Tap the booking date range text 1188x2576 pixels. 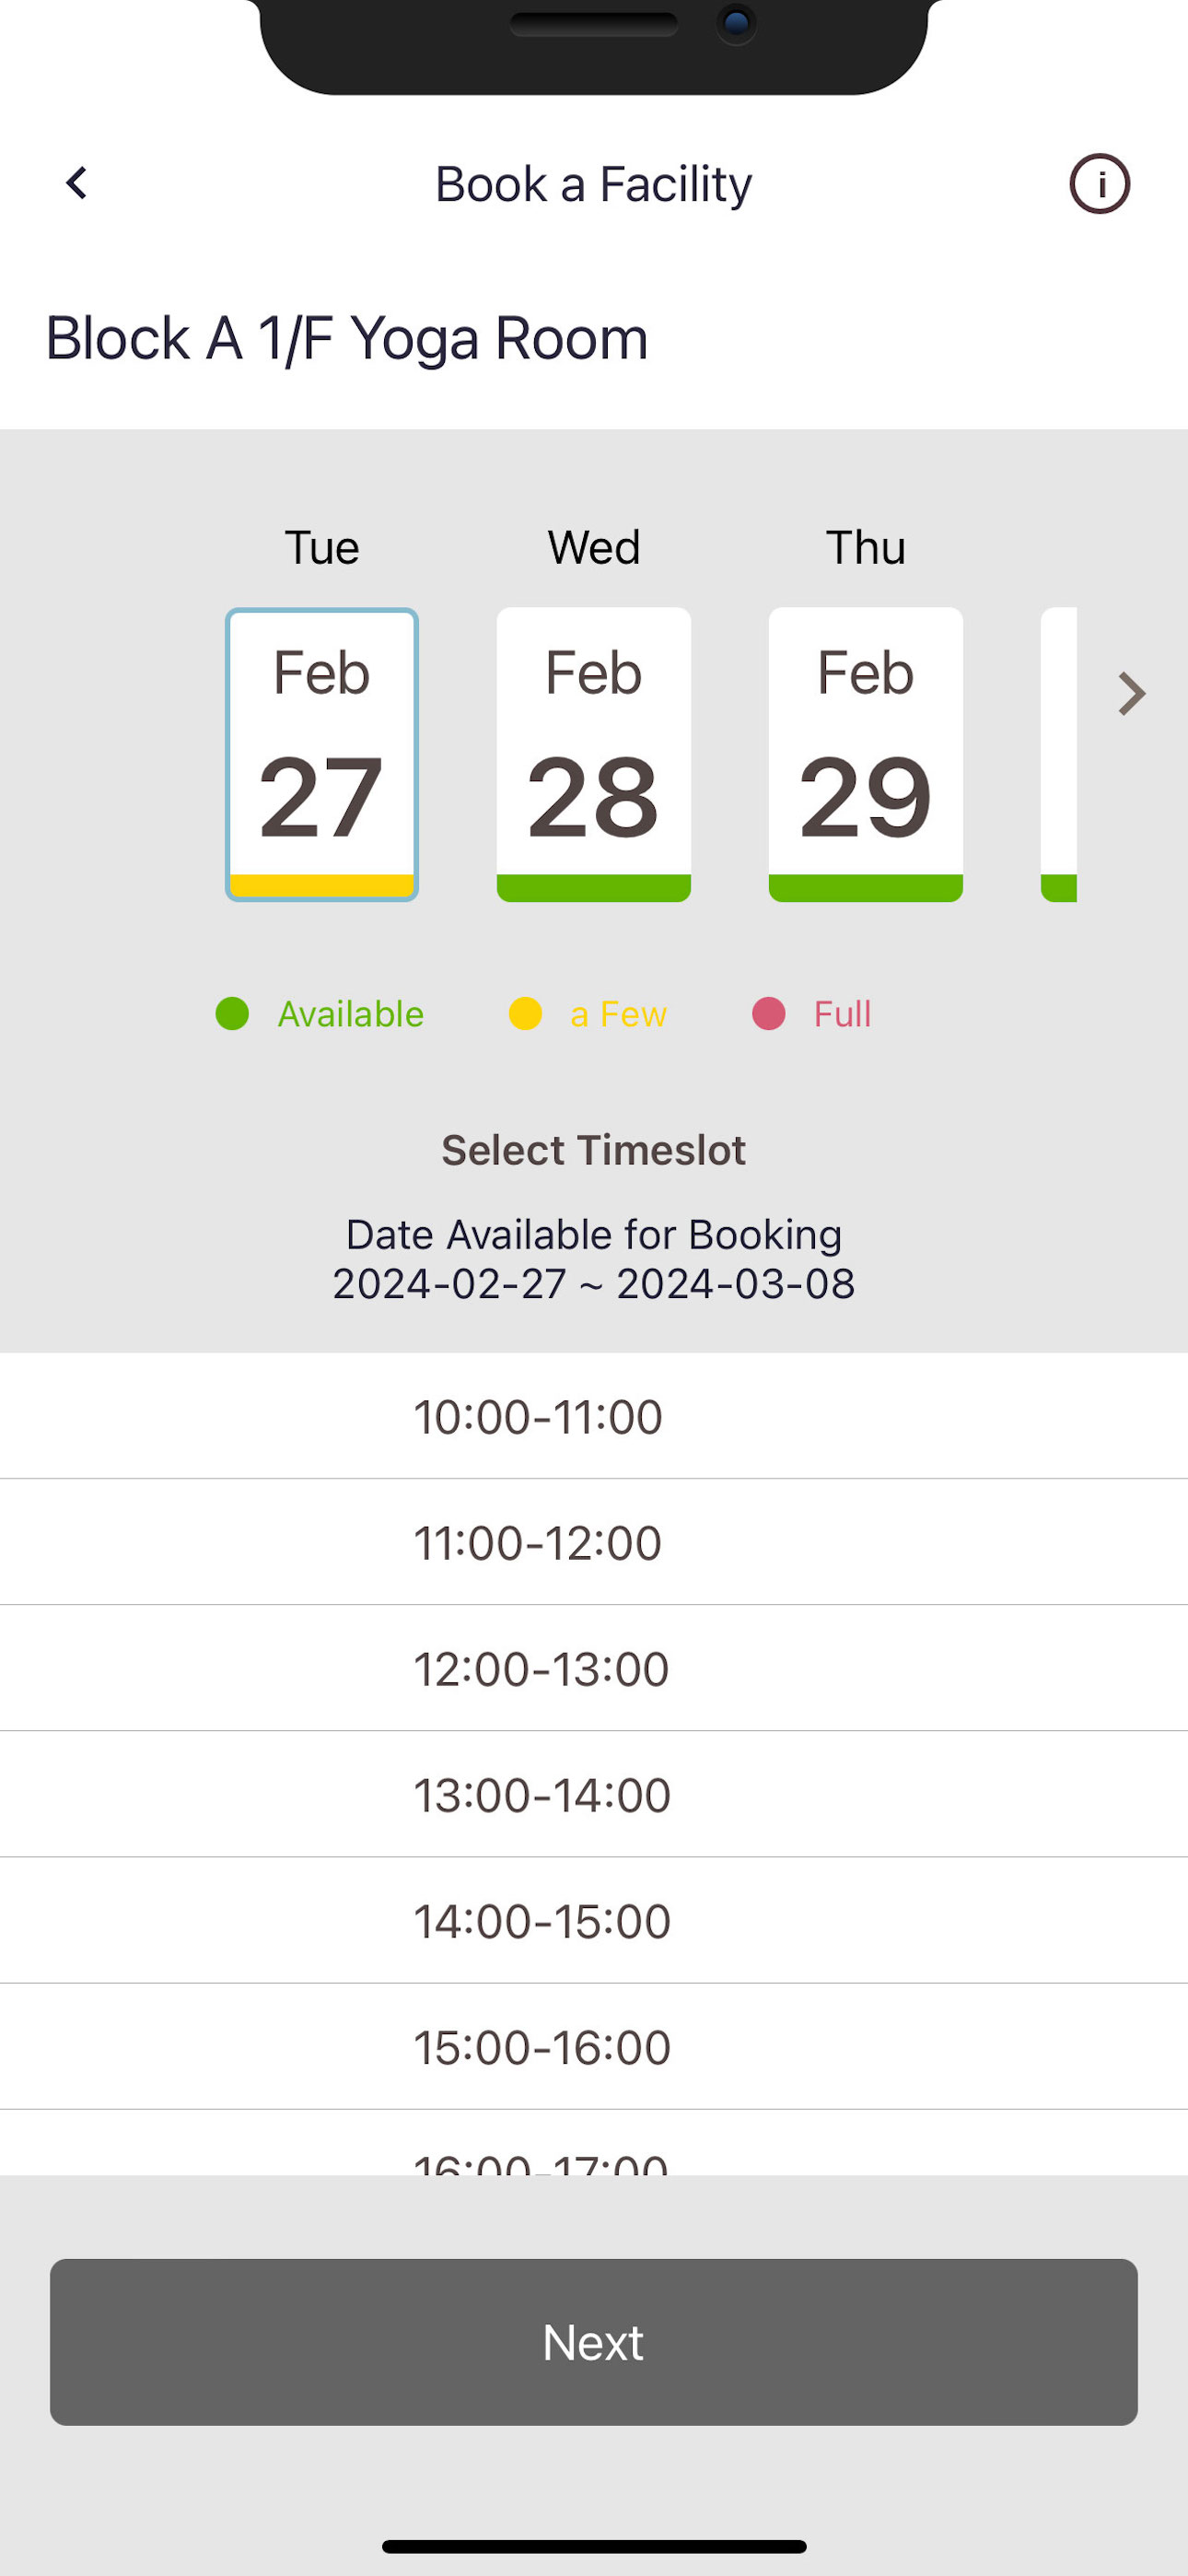[x=594, y=1284]
